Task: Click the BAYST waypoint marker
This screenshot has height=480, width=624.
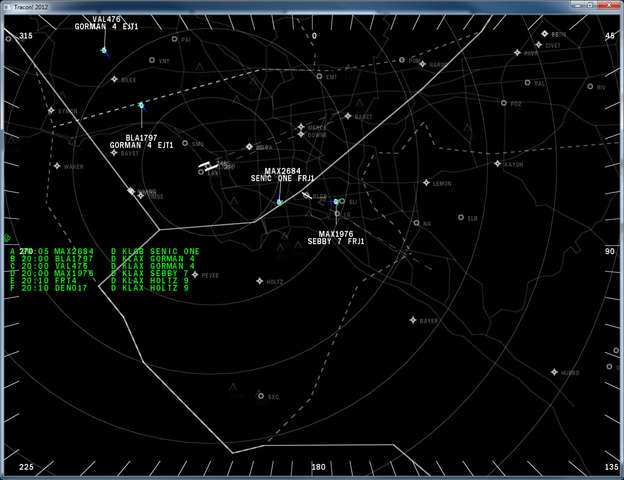Action: point(114,152)
